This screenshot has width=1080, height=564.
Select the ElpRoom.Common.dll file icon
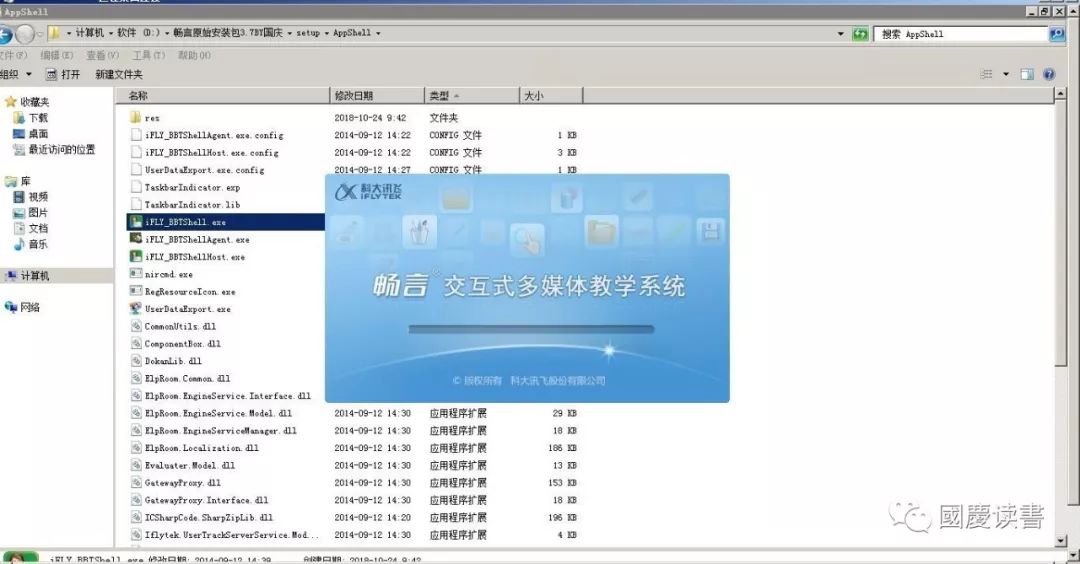coord(136,378)
